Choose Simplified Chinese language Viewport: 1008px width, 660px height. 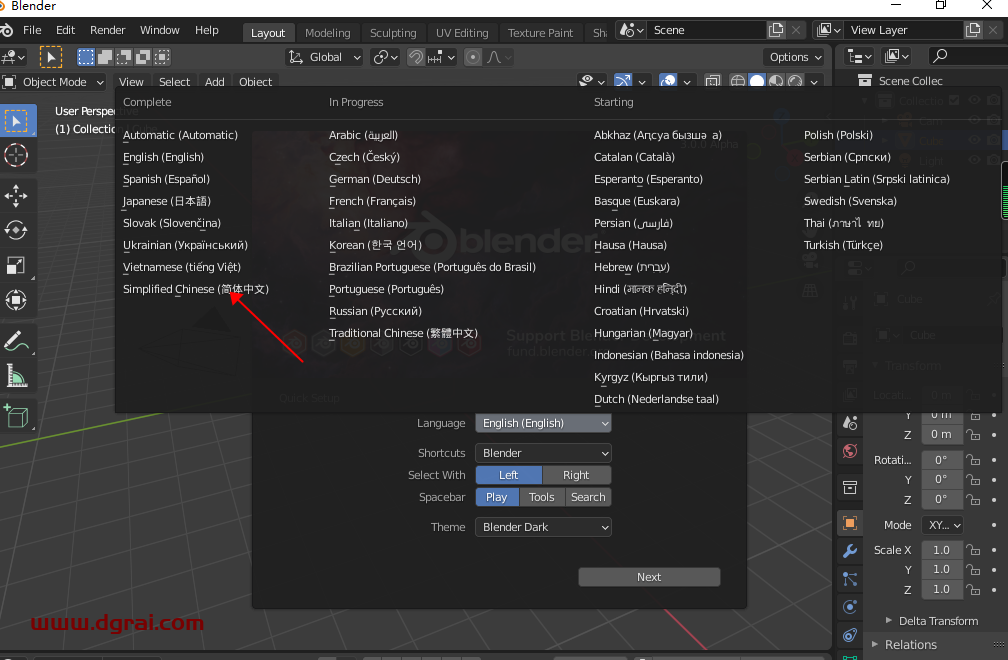click(x=196, y=289)
